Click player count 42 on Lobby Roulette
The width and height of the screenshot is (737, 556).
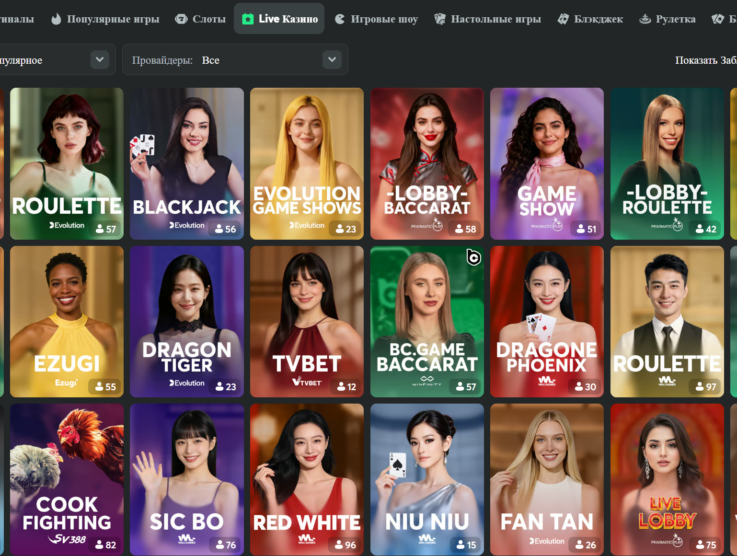click(x=706, y=229)
